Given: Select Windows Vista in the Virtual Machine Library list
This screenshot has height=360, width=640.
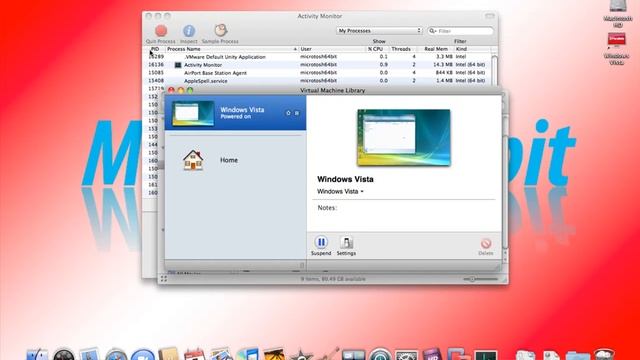Looking at the screenshot, I should click(235, 113).
